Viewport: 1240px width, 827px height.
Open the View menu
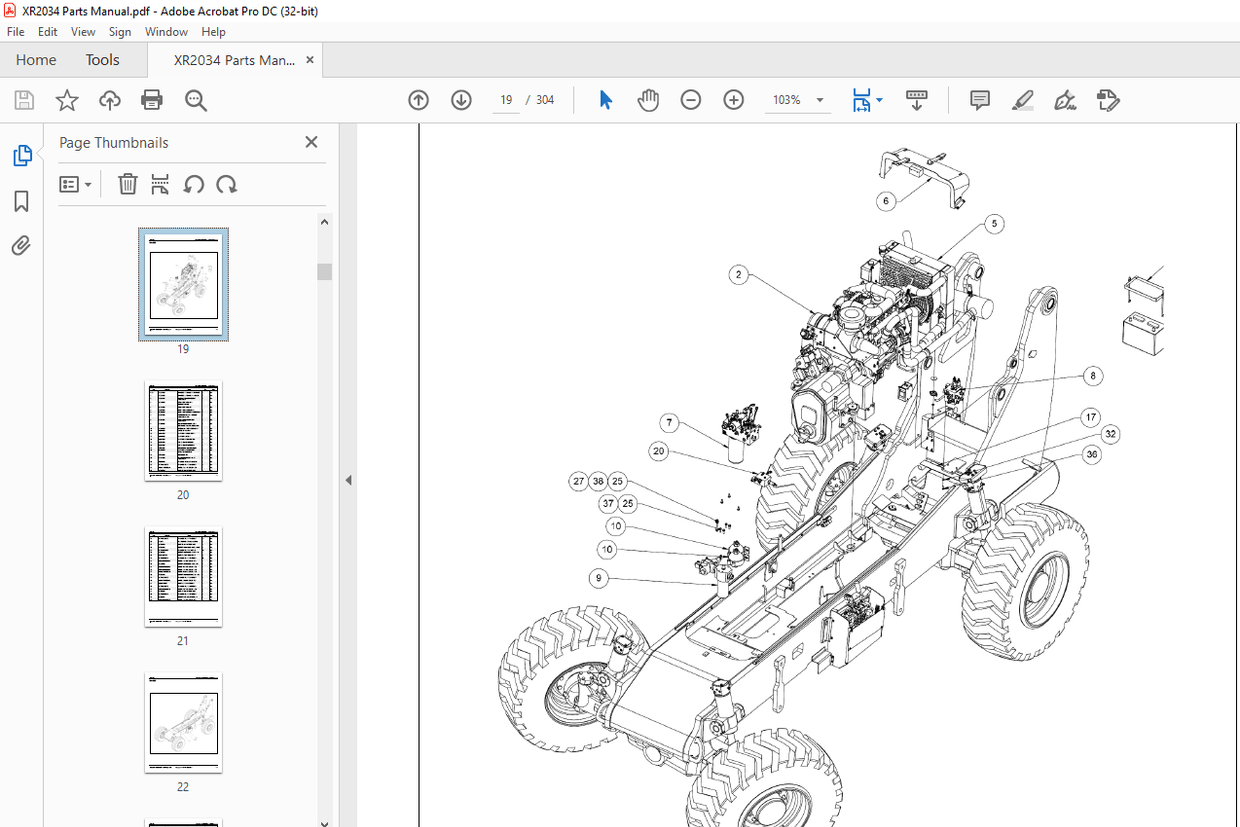coord(83,31)
